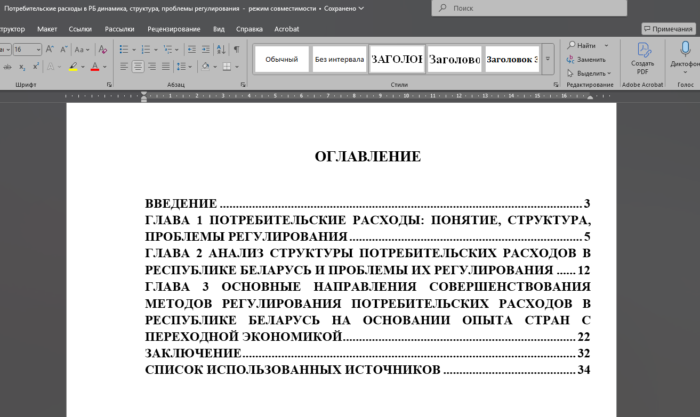Screen dimensions: 700x417
Task: Click the ЗАКЛЮЧЕНИЕ table of contents entry
Action: 367,353
